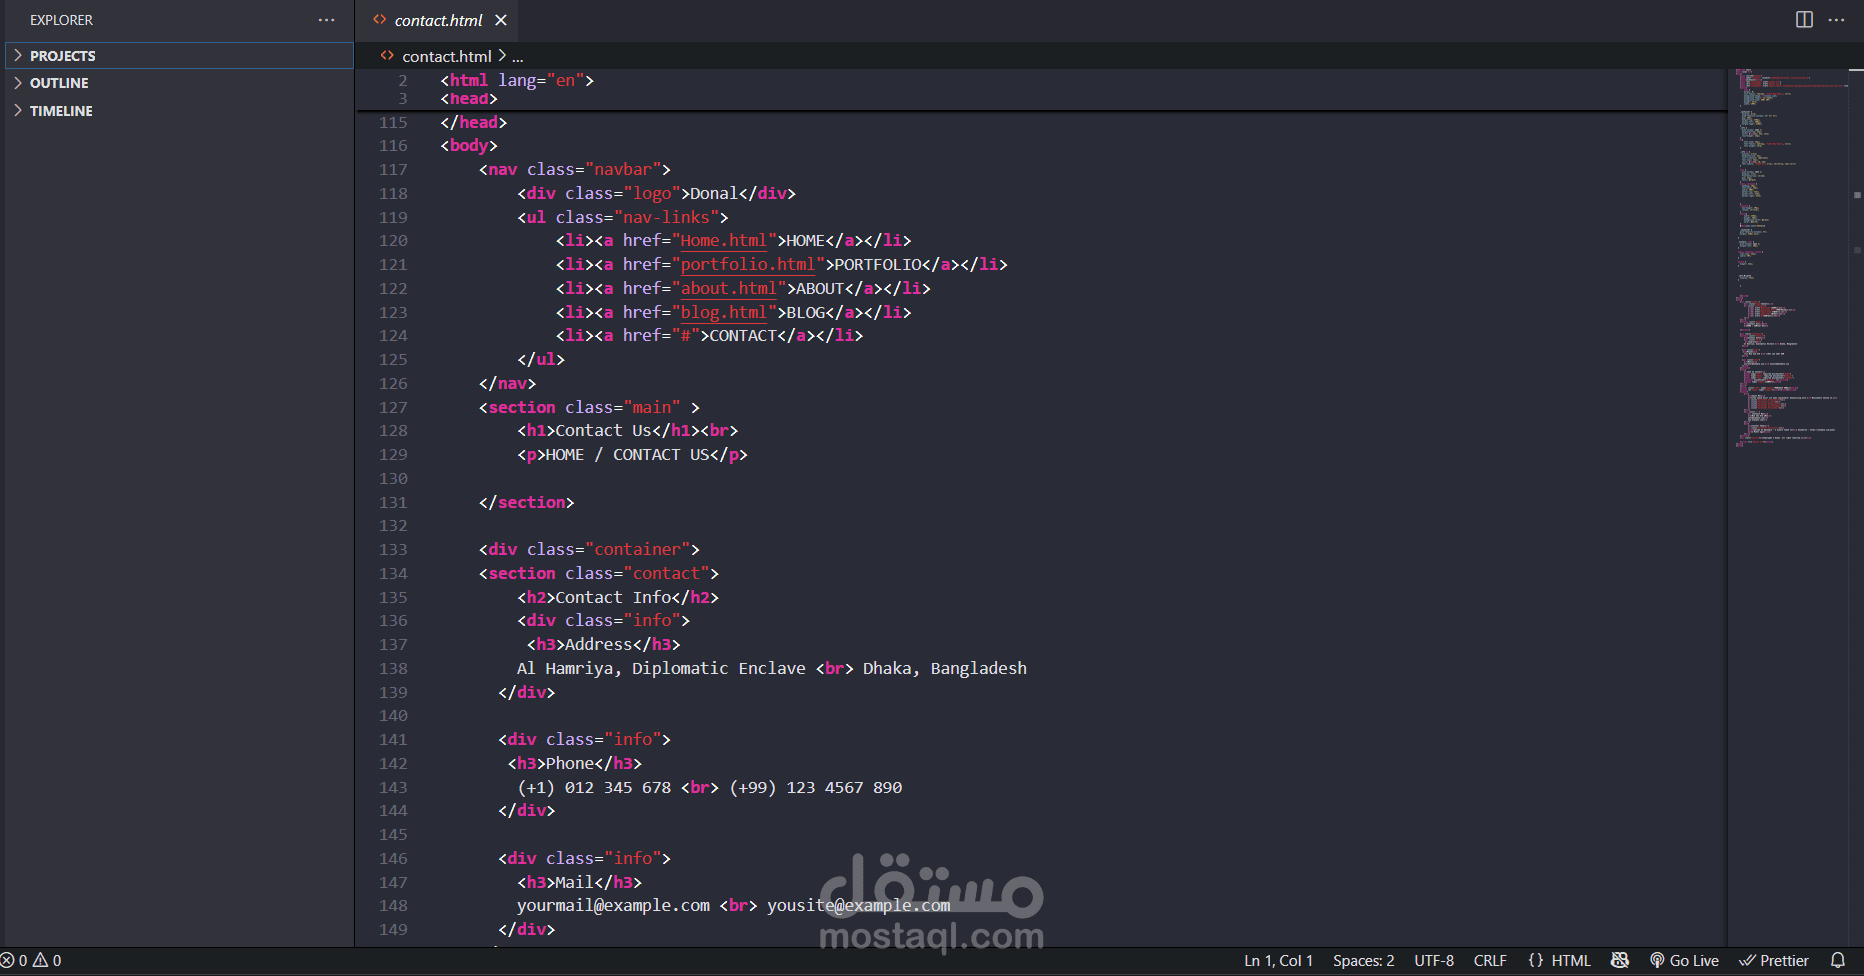Screen dimensions: 1864x976
Task: Switch to the contact.html tab
Action: coord(438,20)
